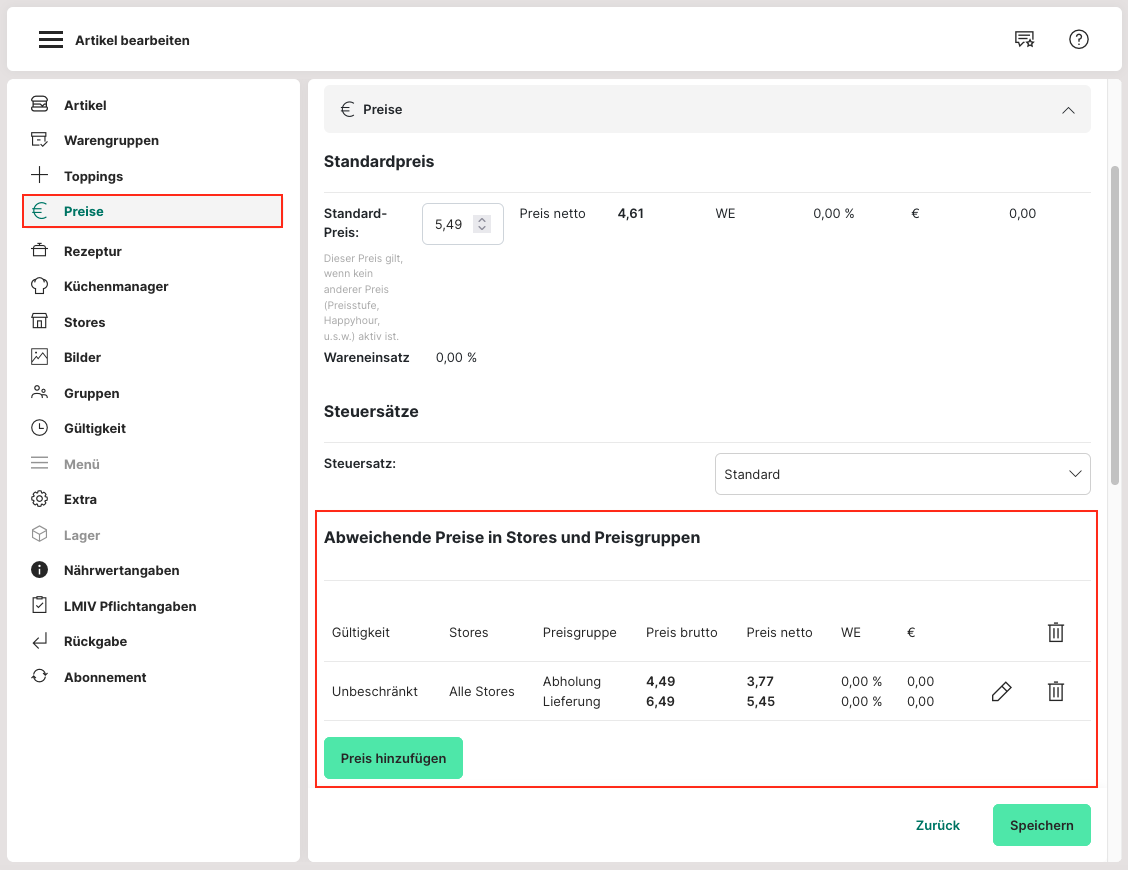Open the Steuersatz Standard dropdown
1128x870 pixels.
(902, 474)
